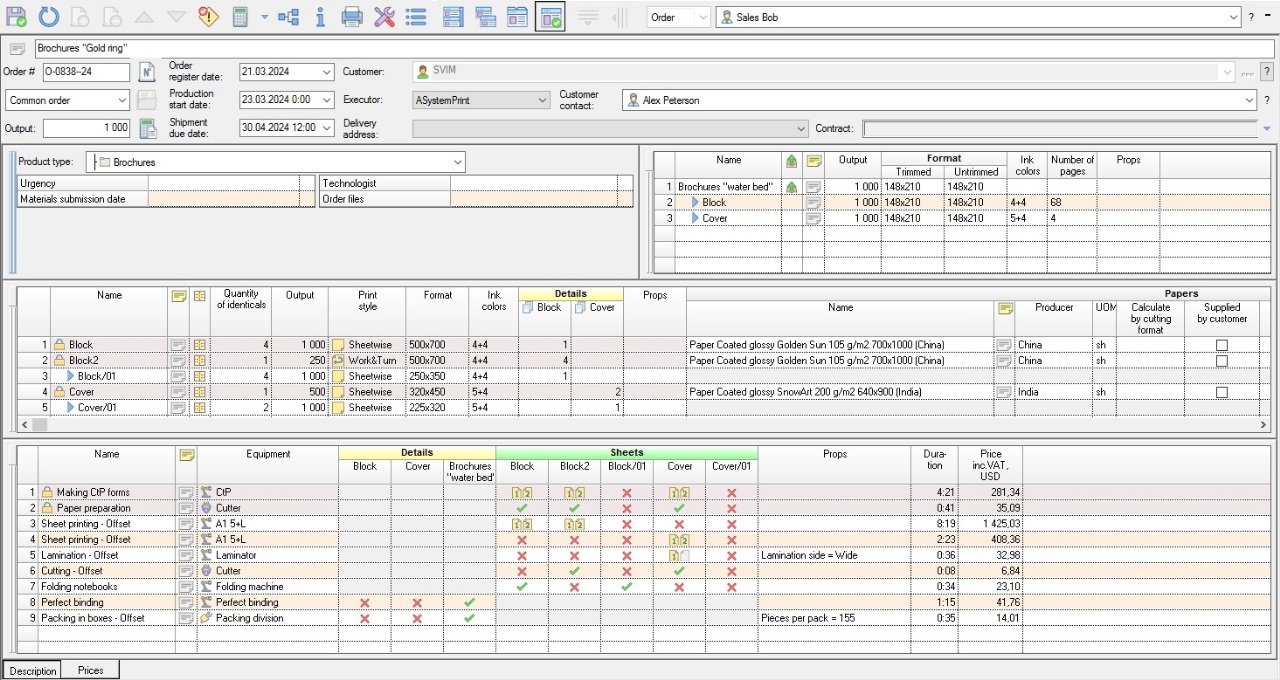Toggle Supplied by customer checkbox for Block2
The image size is (1280, 680).
pos(1221,361)
